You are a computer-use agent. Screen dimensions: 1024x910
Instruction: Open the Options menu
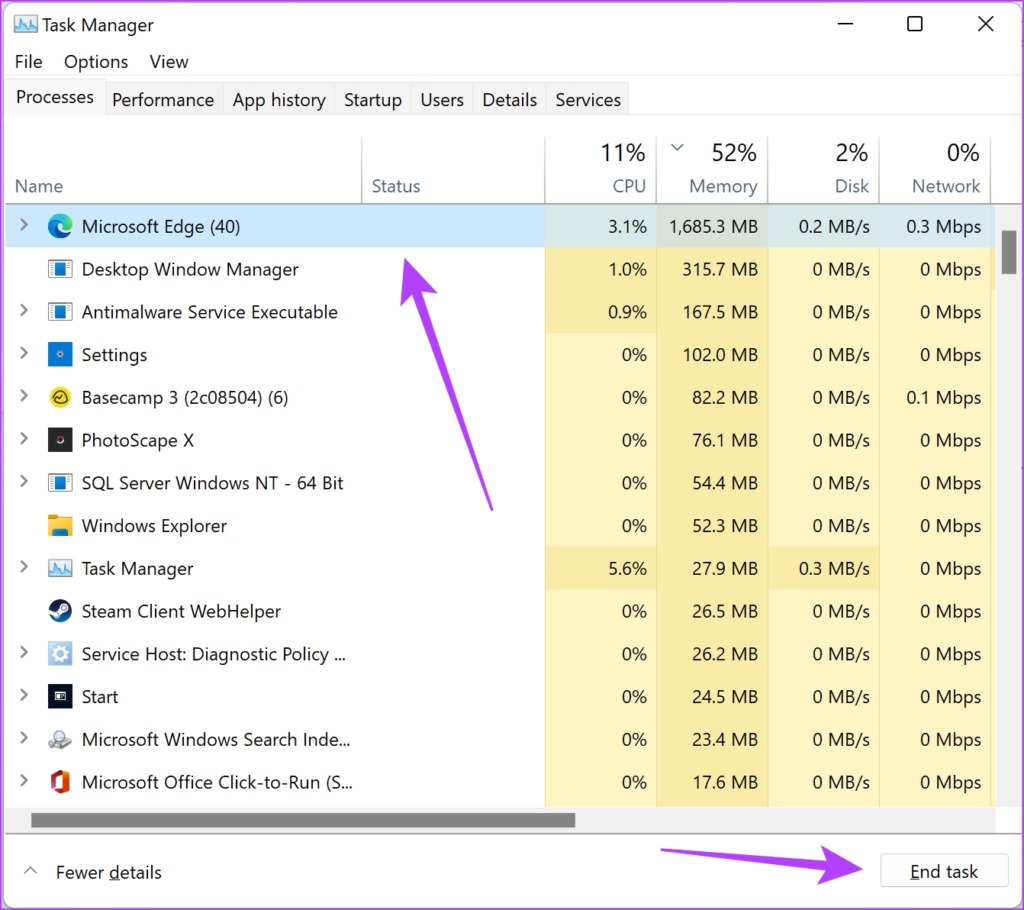pos(95,61)
